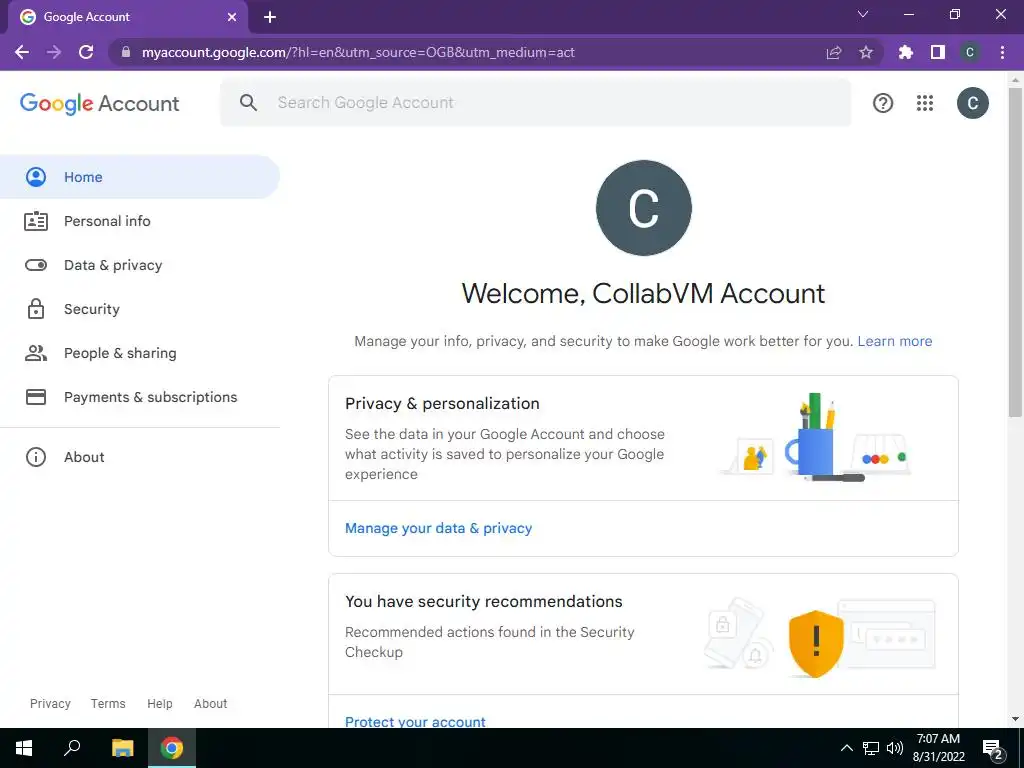Open the Extensions puzzle icon
The image size is (1024, 768).
click(906, 52)
